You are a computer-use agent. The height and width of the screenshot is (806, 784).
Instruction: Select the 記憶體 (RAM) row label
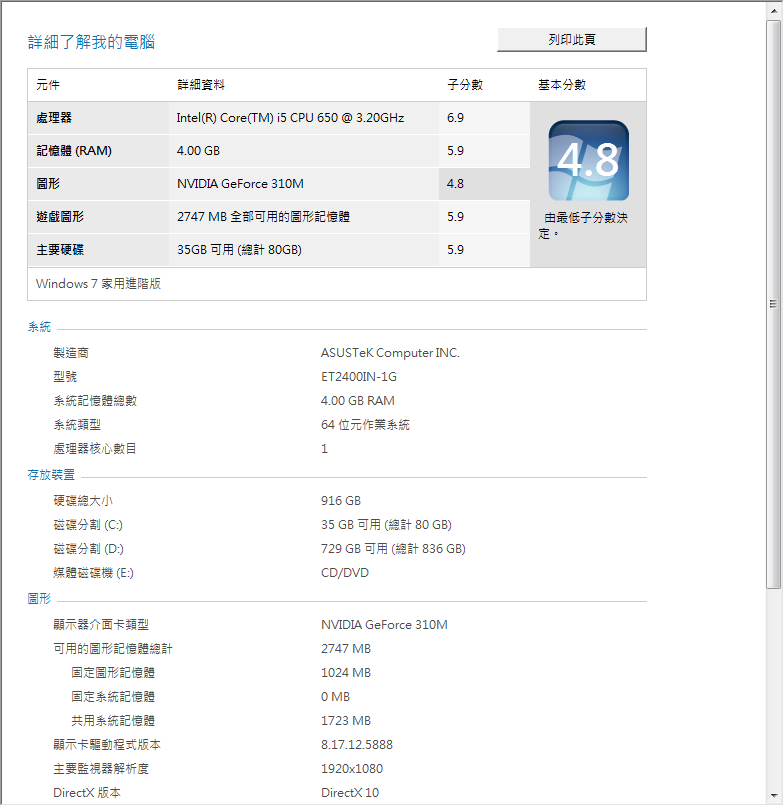pyautogui.click(x=74, y=151)
